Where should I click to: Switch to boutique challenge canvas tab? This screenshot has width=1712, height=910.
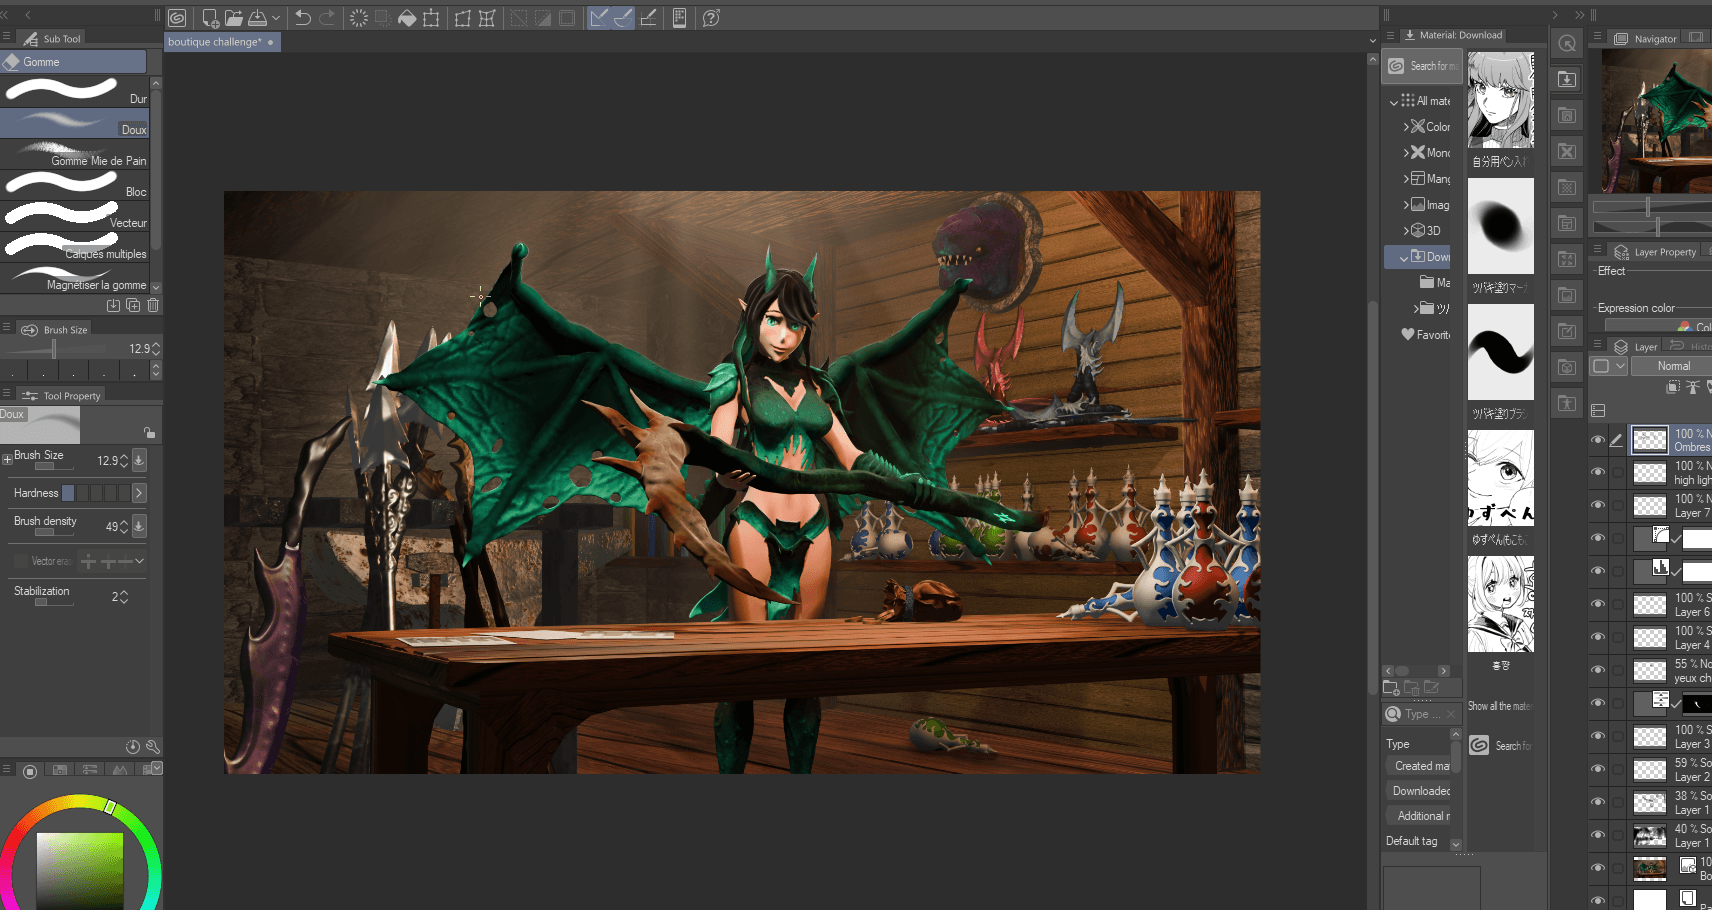222,42
